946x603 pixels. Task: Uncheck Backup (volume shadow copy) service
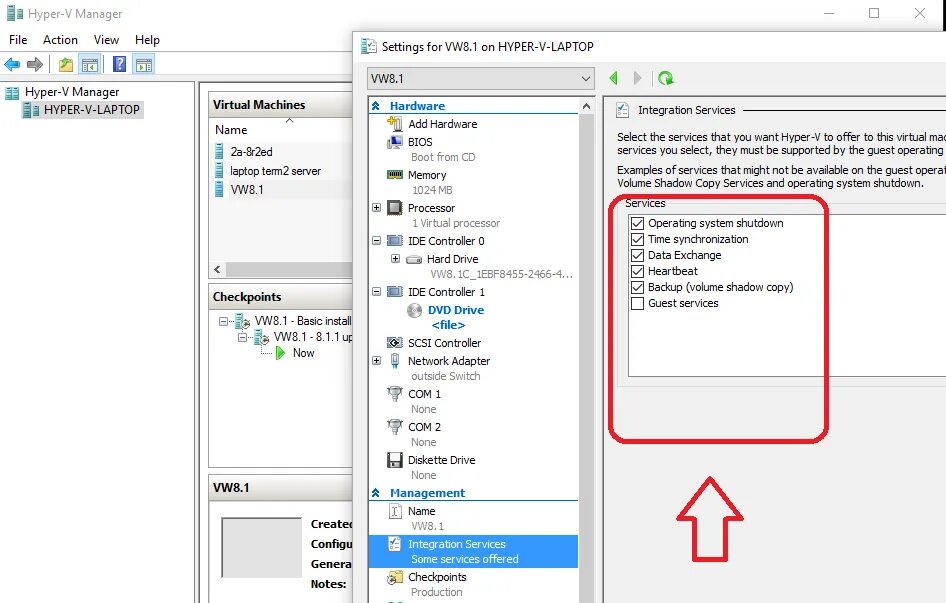tap(637, 287)
